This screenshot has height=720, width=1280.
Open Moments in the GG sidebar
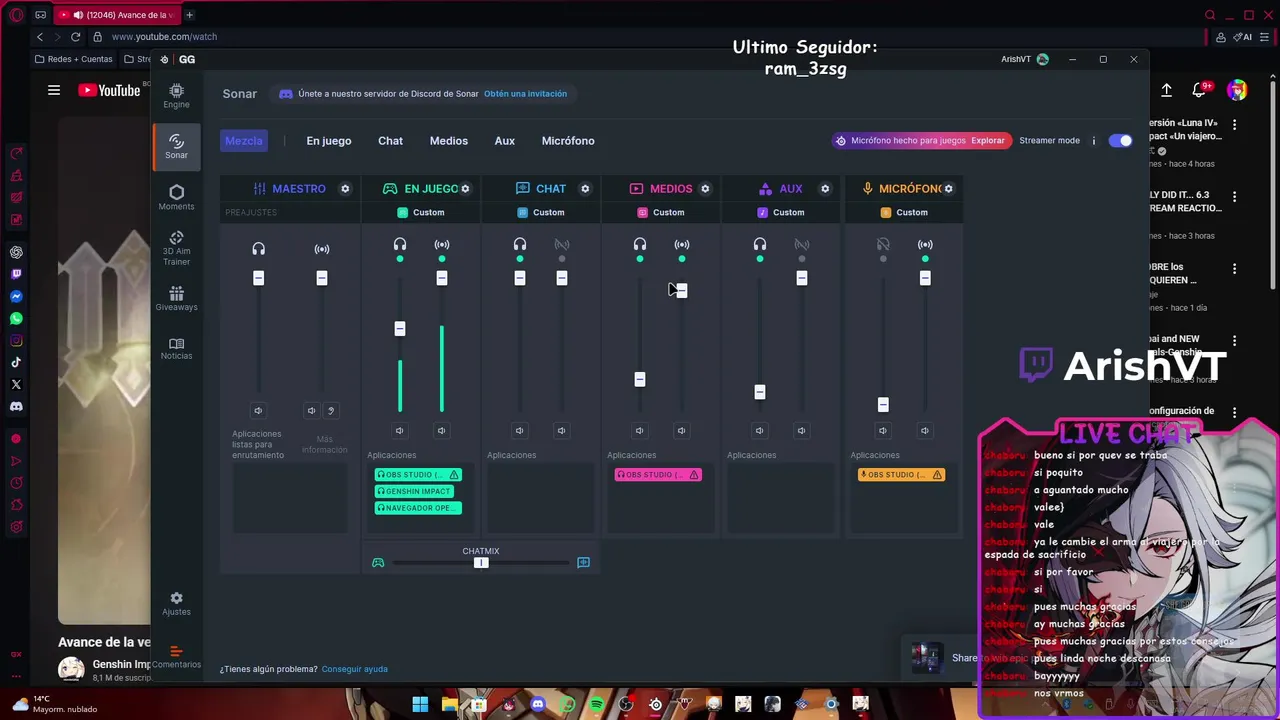click(x=176, y=197)
